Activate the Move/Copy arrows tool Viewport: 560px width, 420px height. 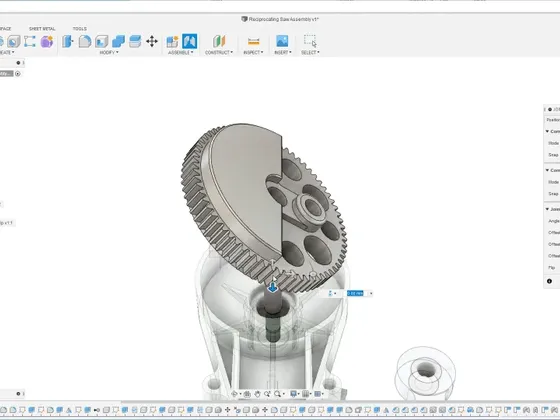[152, 41]
